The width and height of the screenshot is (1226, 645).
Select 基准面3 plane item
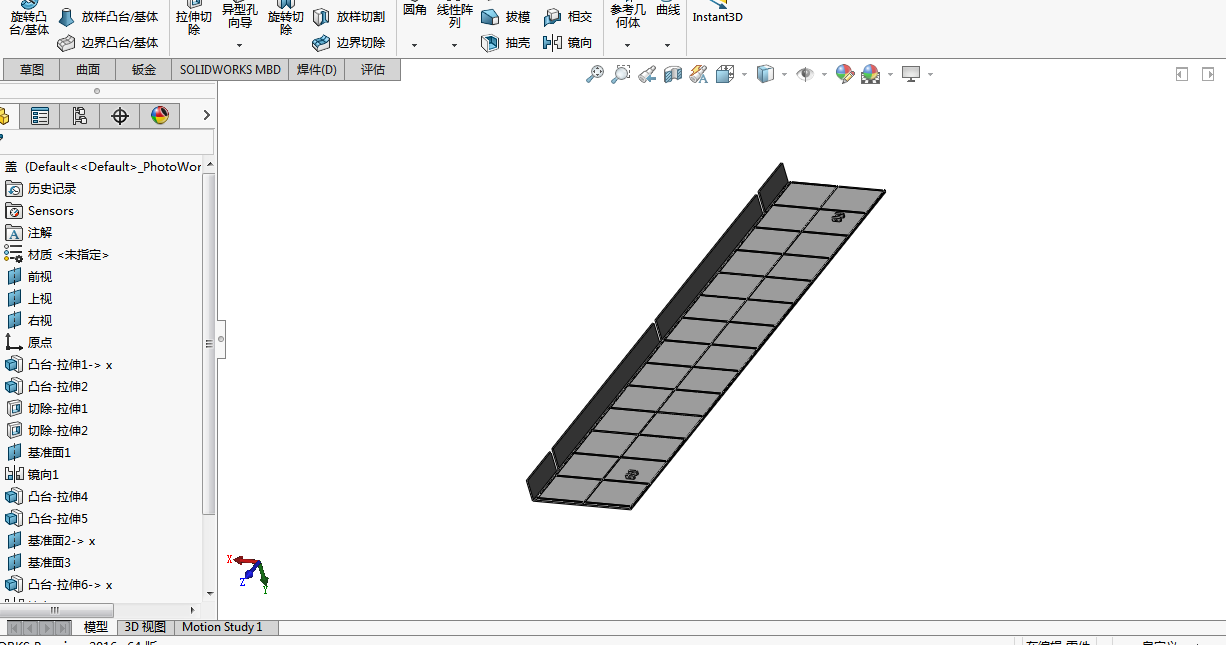coord(39,562)
